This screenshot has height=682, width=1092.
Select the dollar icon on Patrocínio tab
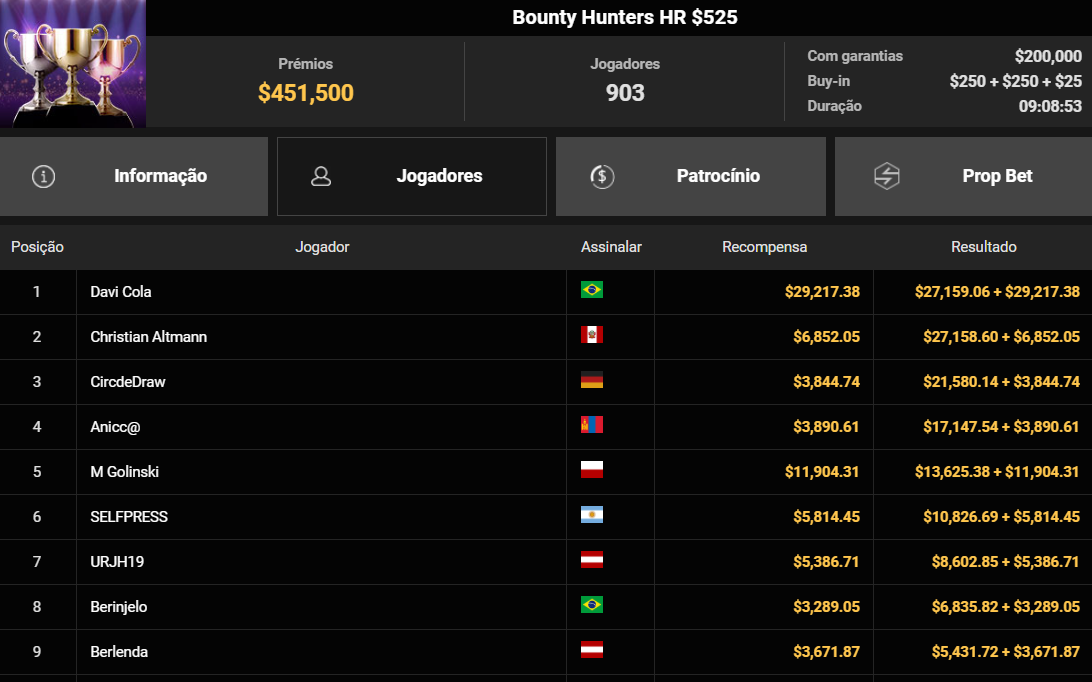coord(601,176)
